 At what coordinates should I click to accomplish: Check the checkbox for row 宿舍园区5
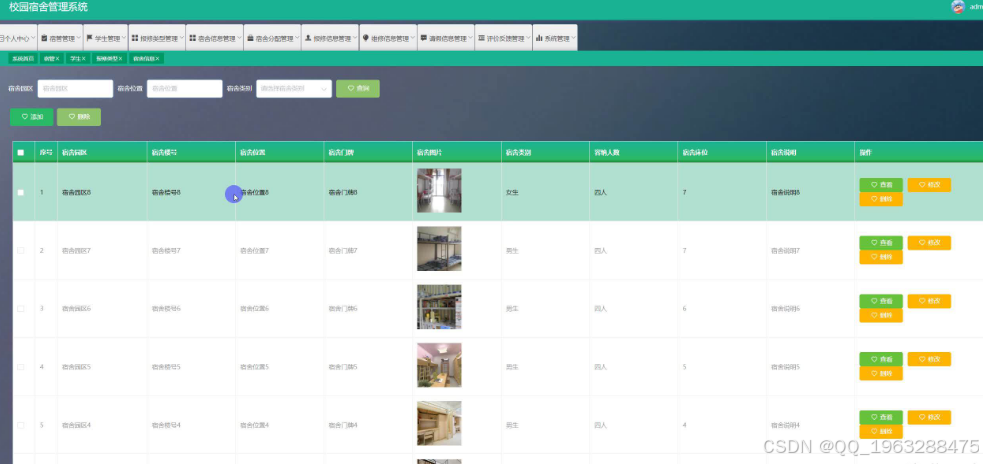[21, 367]
